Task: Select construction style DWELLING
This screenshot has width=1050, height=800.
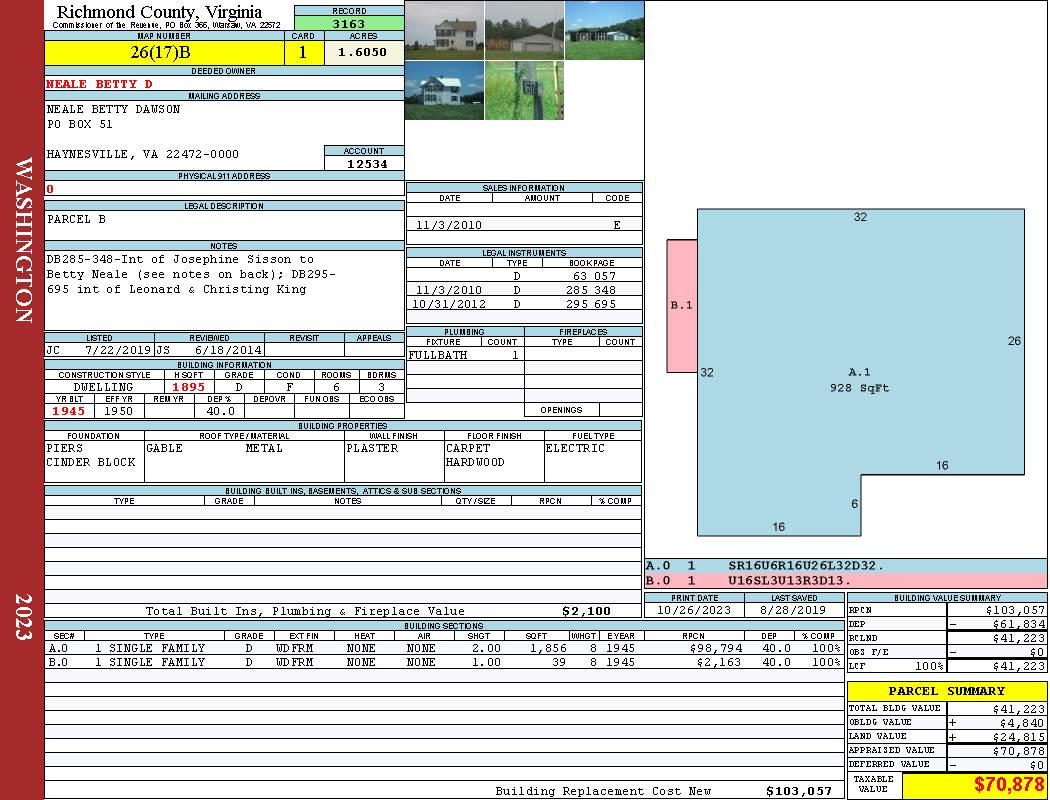Action: [103, 387]
